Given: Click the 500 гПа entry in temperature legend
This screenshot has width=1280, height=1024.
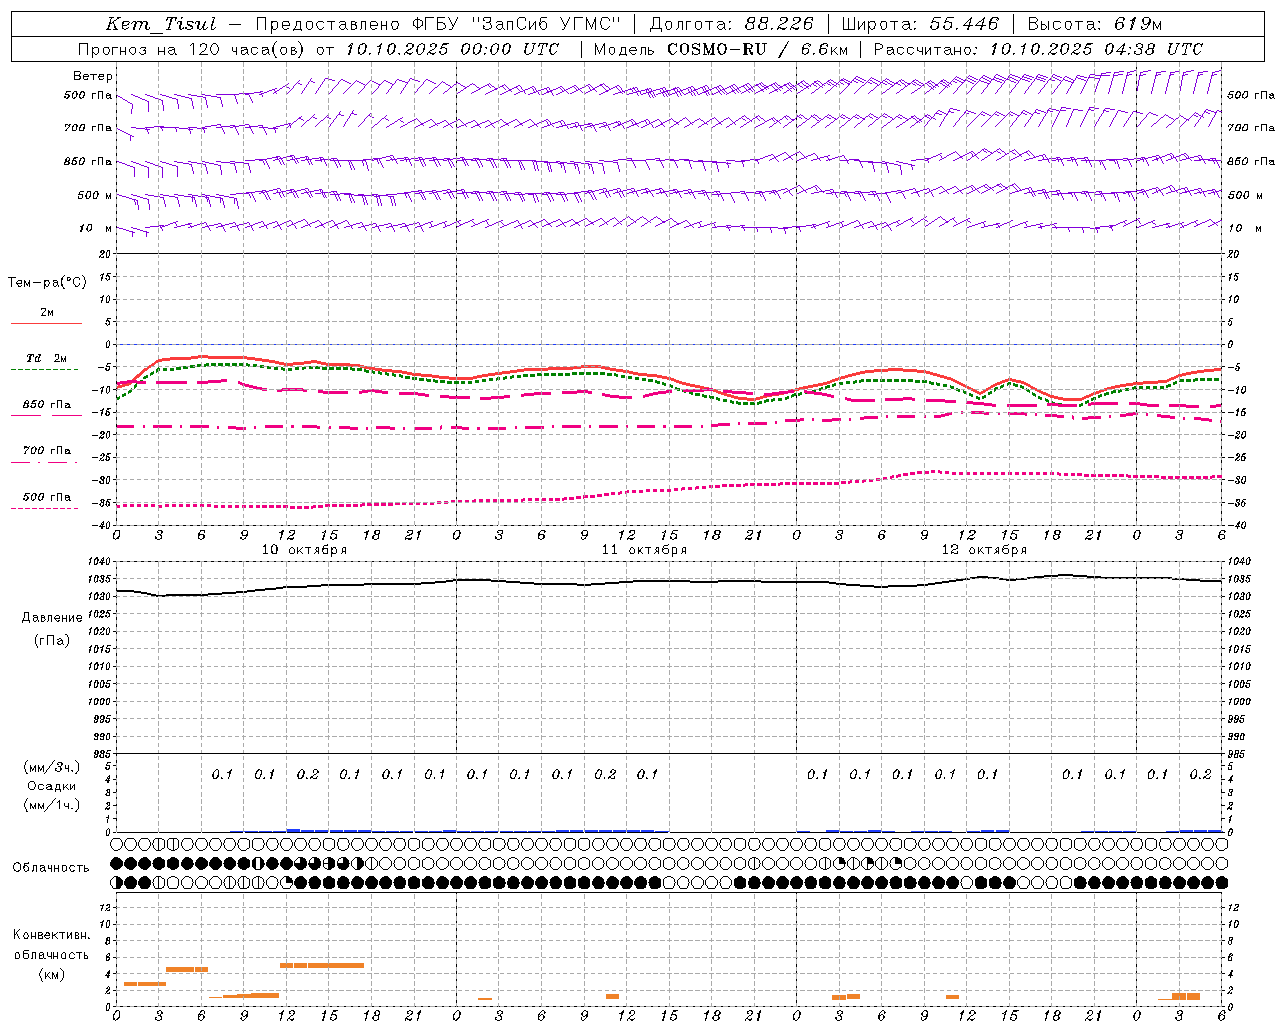Looking at the screenshot, I should pyautogui.click(x=47, y=496).
